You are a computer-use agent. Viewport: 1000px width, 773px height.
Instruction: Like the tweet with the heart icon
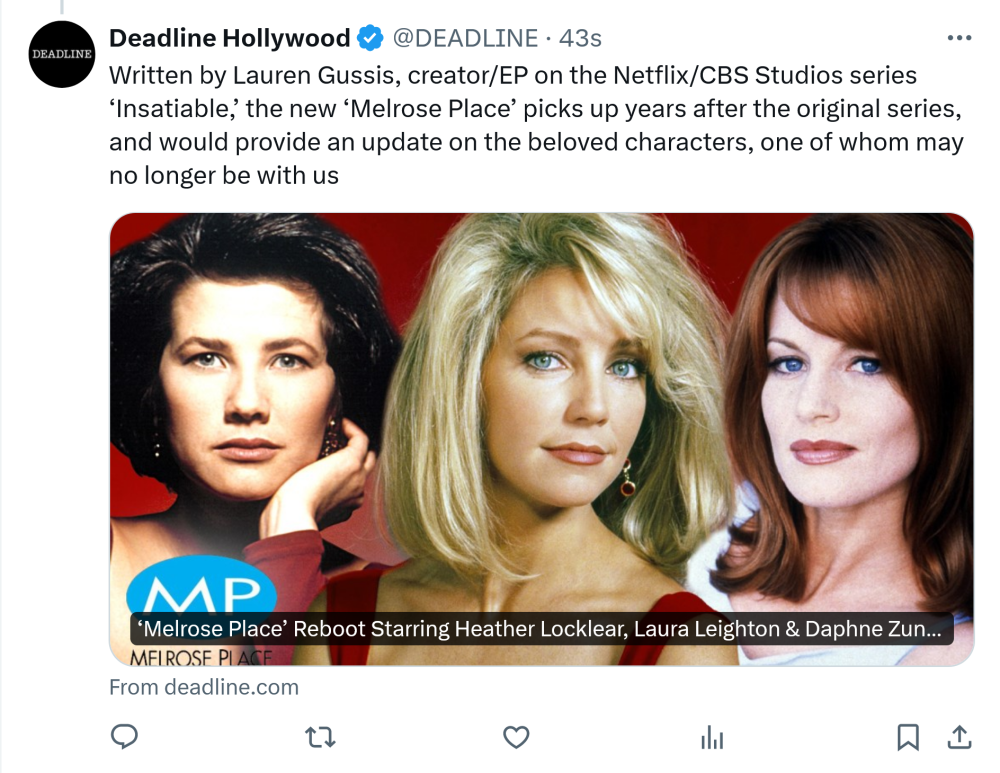516,737
